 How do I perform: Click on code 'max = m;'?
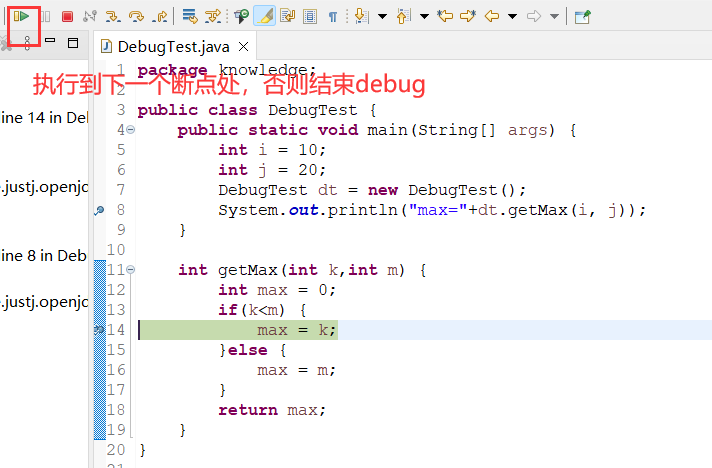point(297,370)
